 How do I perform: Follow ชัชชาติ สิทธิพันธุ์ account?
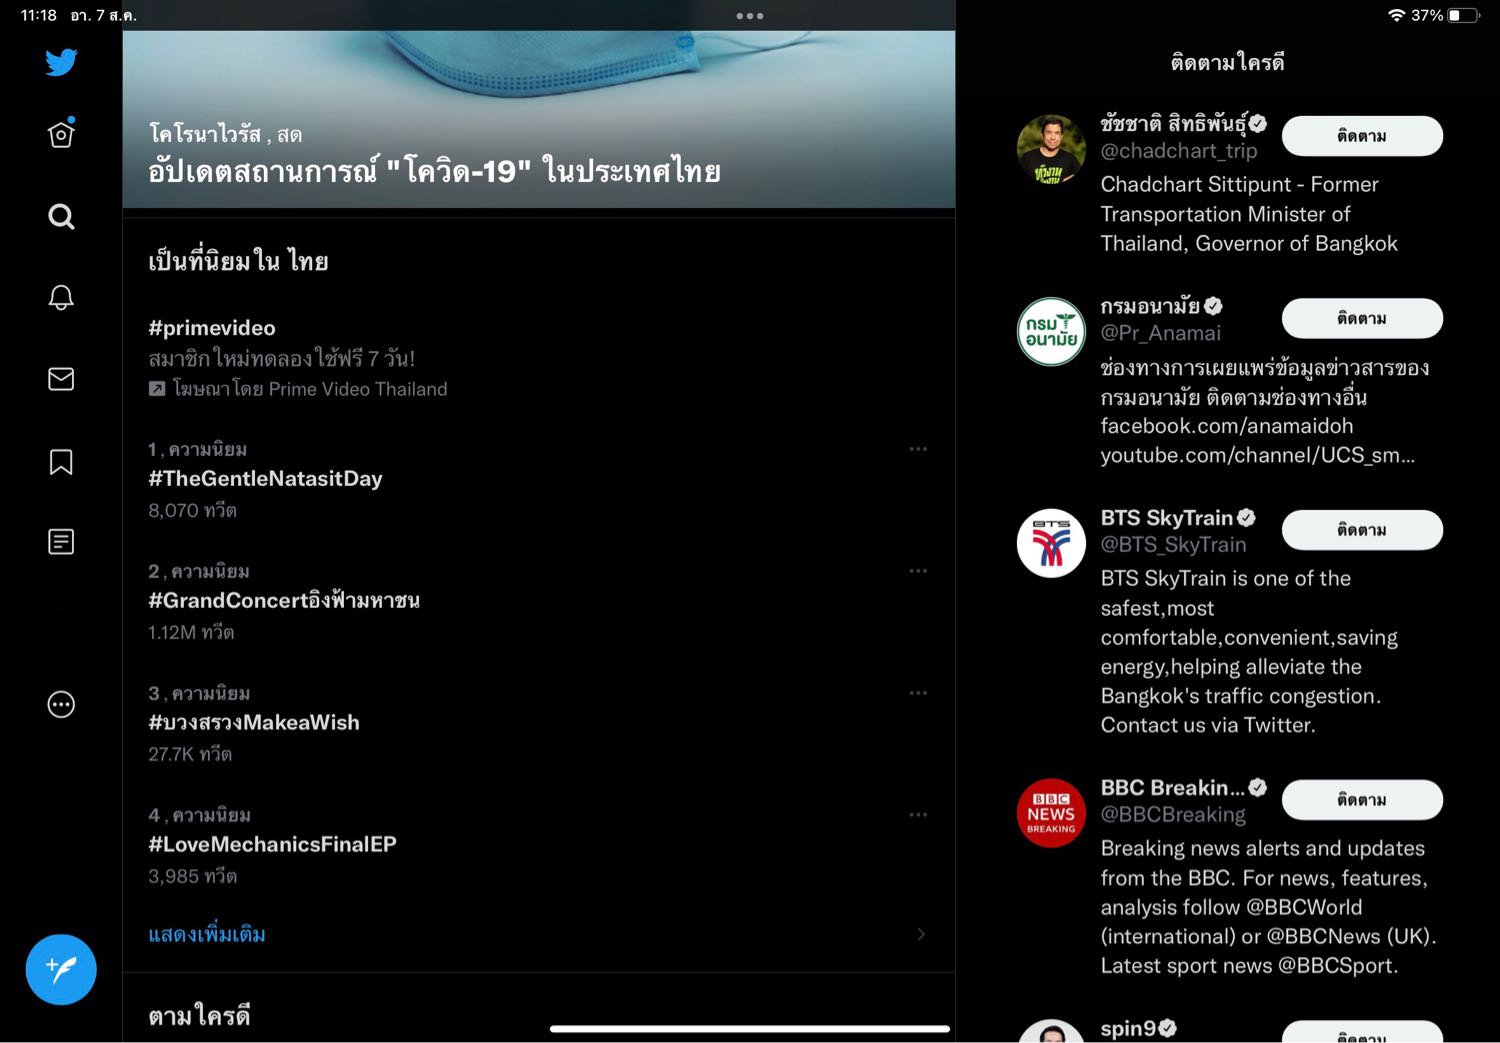click(1362, 136)
